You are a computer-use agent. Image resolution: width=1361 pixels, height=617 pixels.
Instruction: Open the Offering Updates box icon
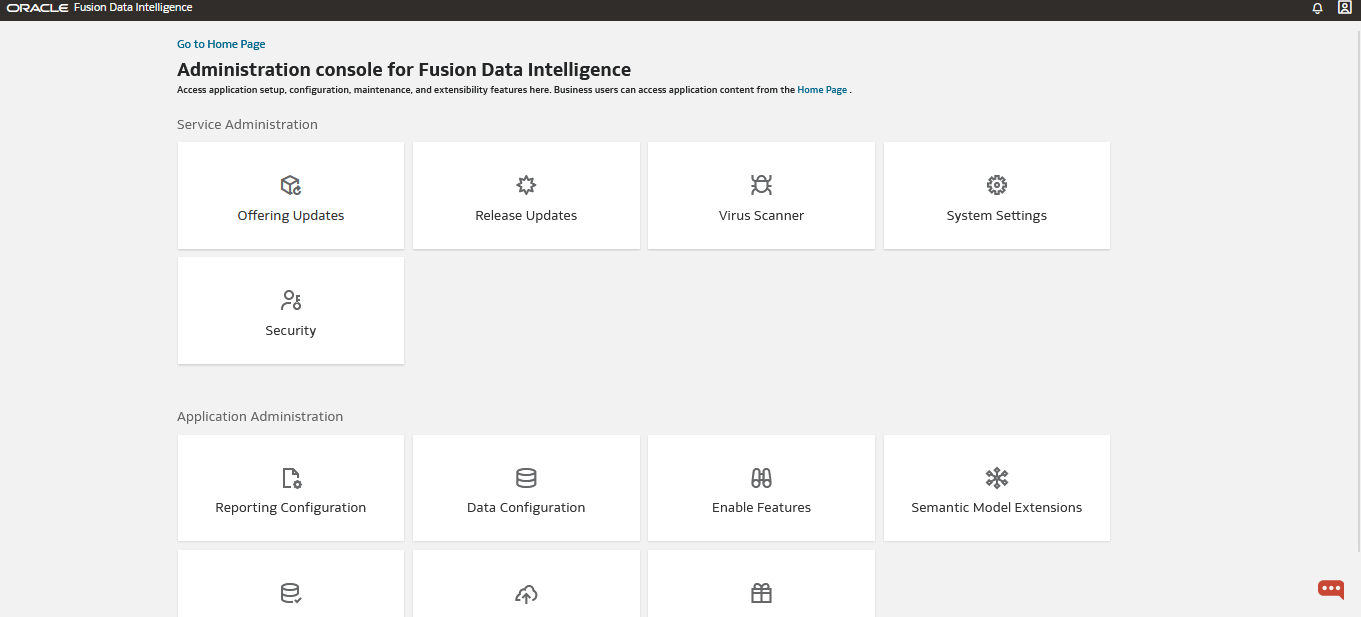(291, 185)
